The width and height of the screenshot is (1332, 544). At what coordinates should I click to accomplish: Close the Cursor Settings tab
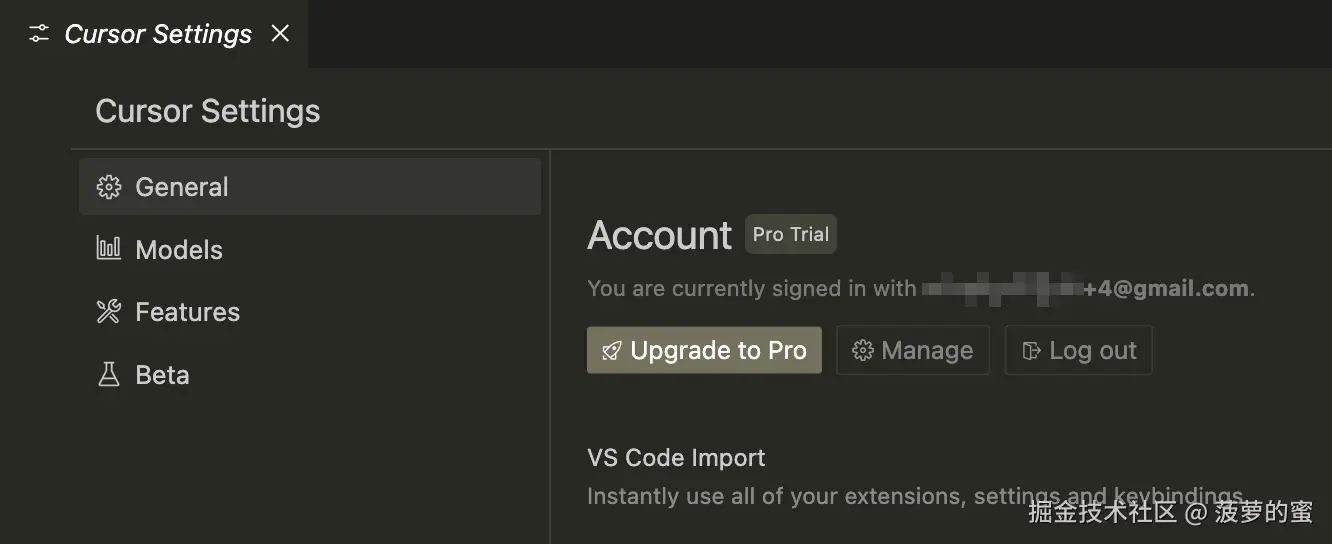(281, 34)
